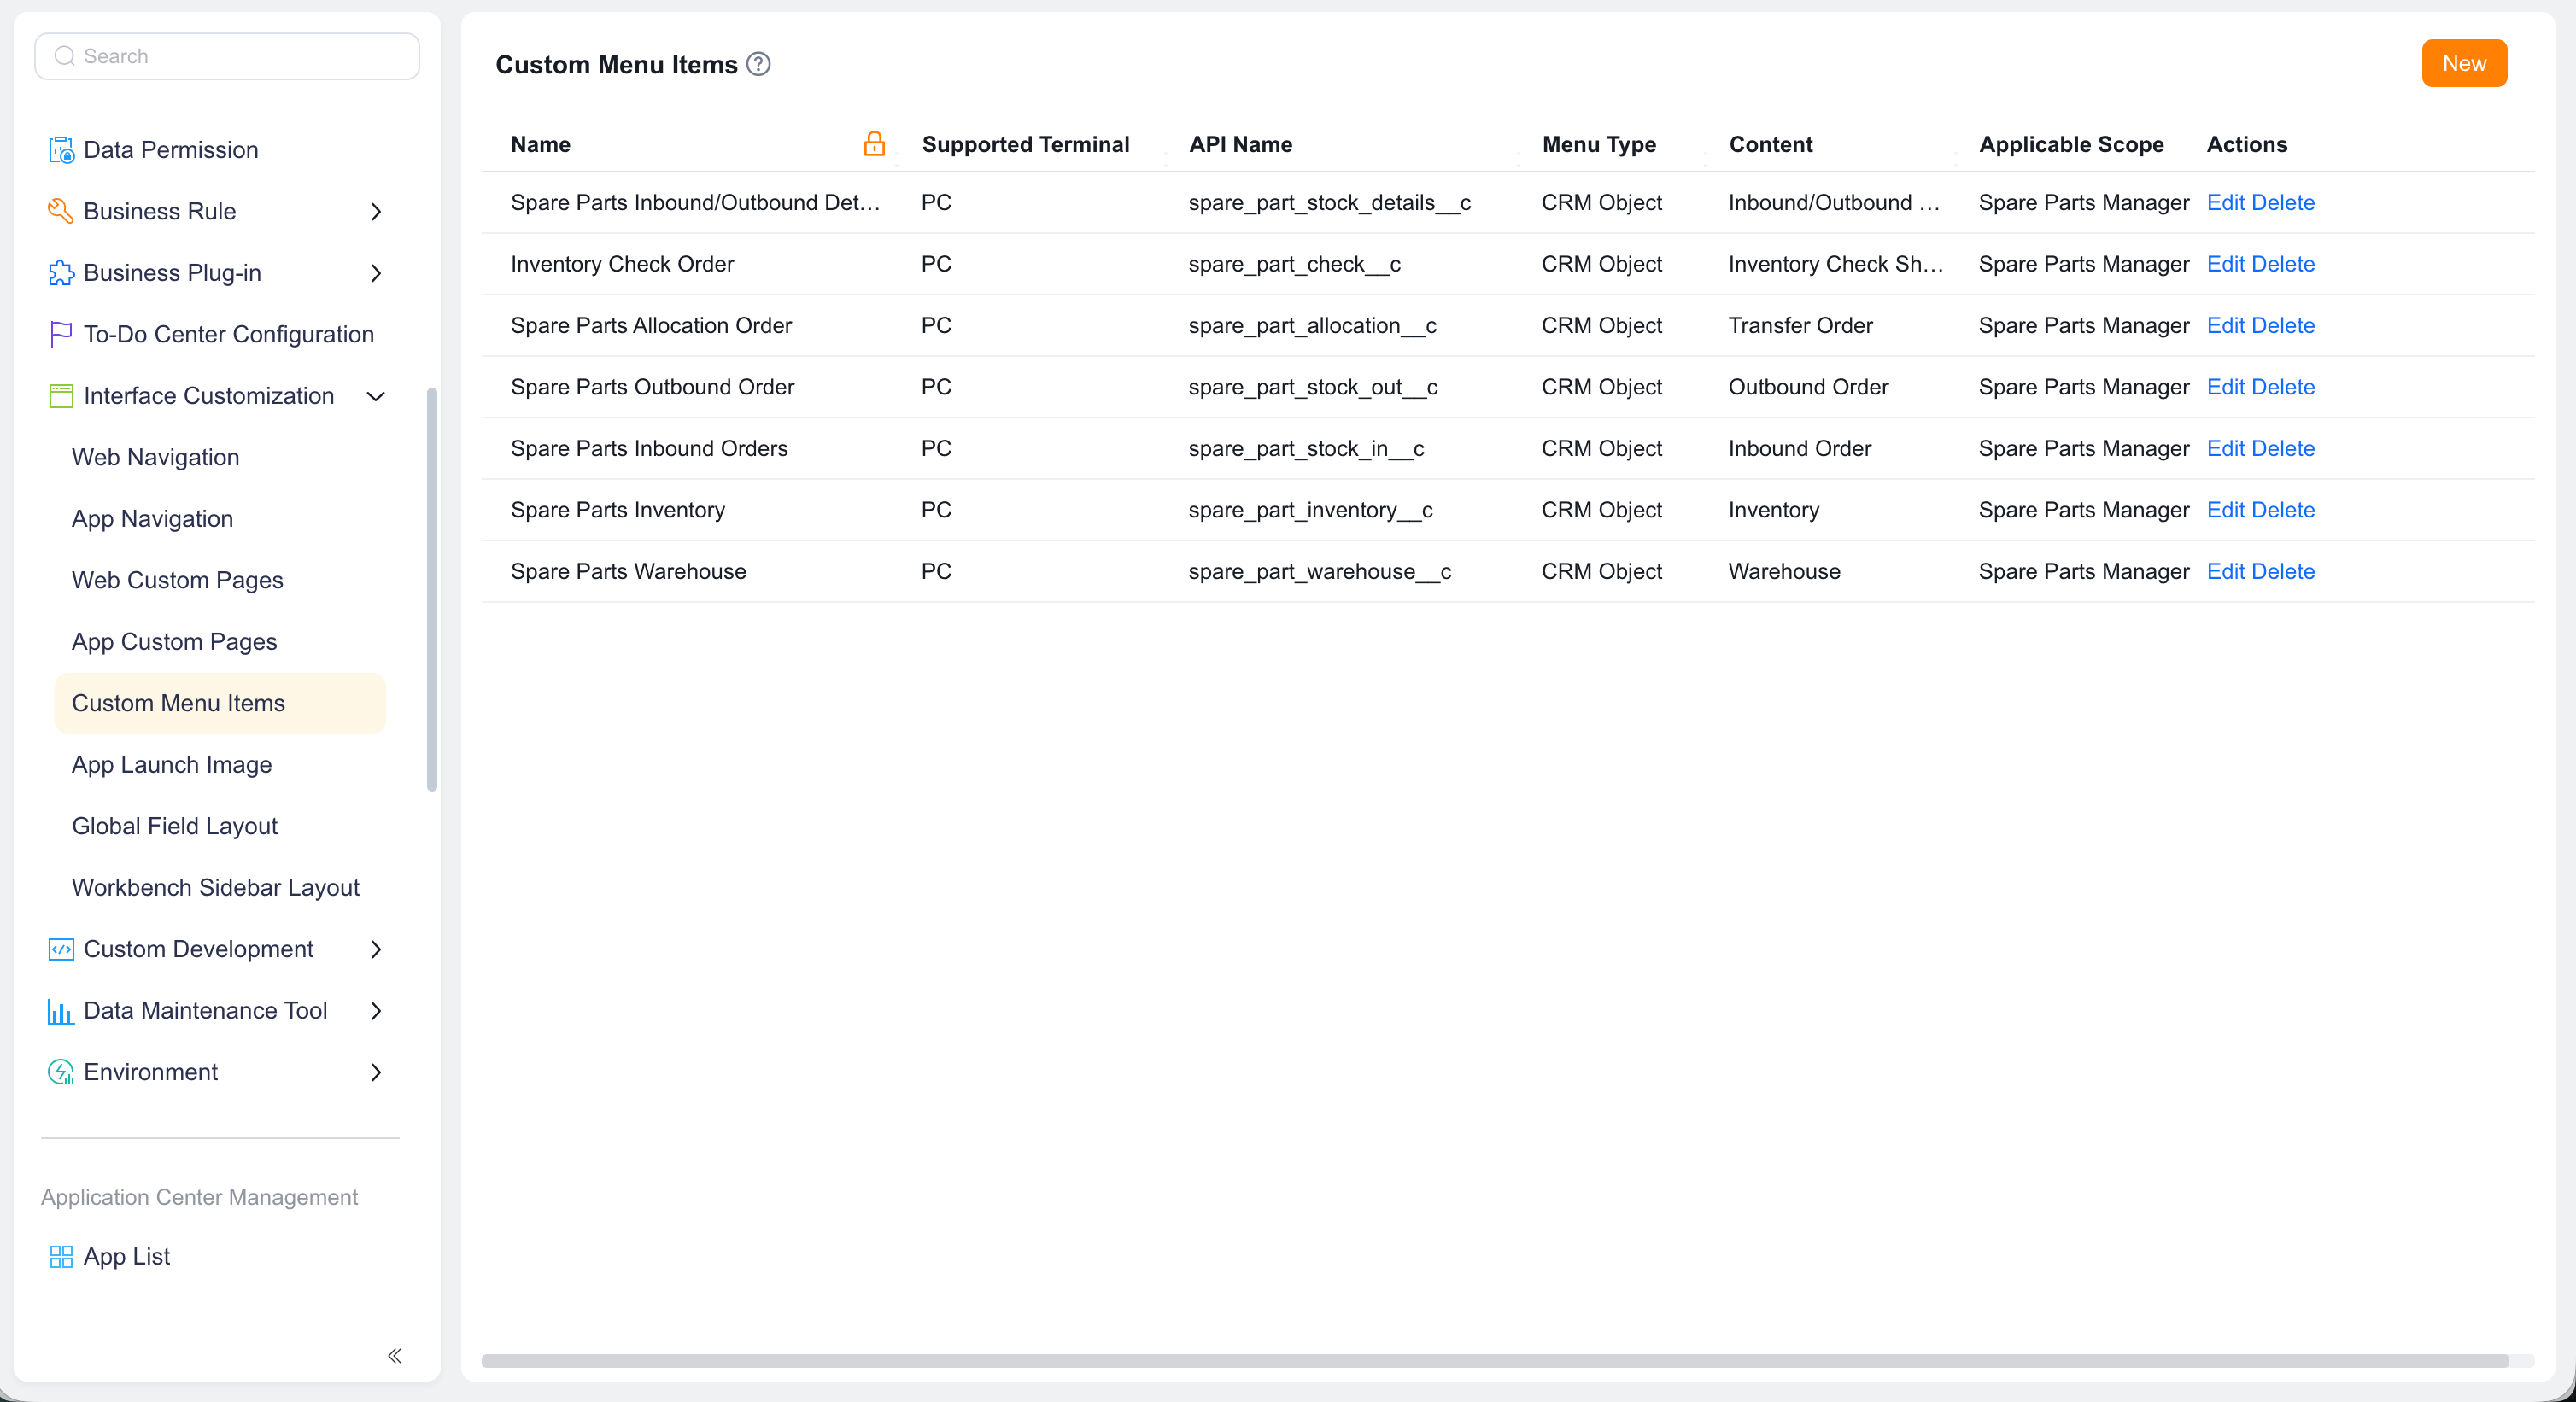Edit the Inventory Check Order row
This screenshot has width=2576, height=1402.
(x=2225, y=264)
